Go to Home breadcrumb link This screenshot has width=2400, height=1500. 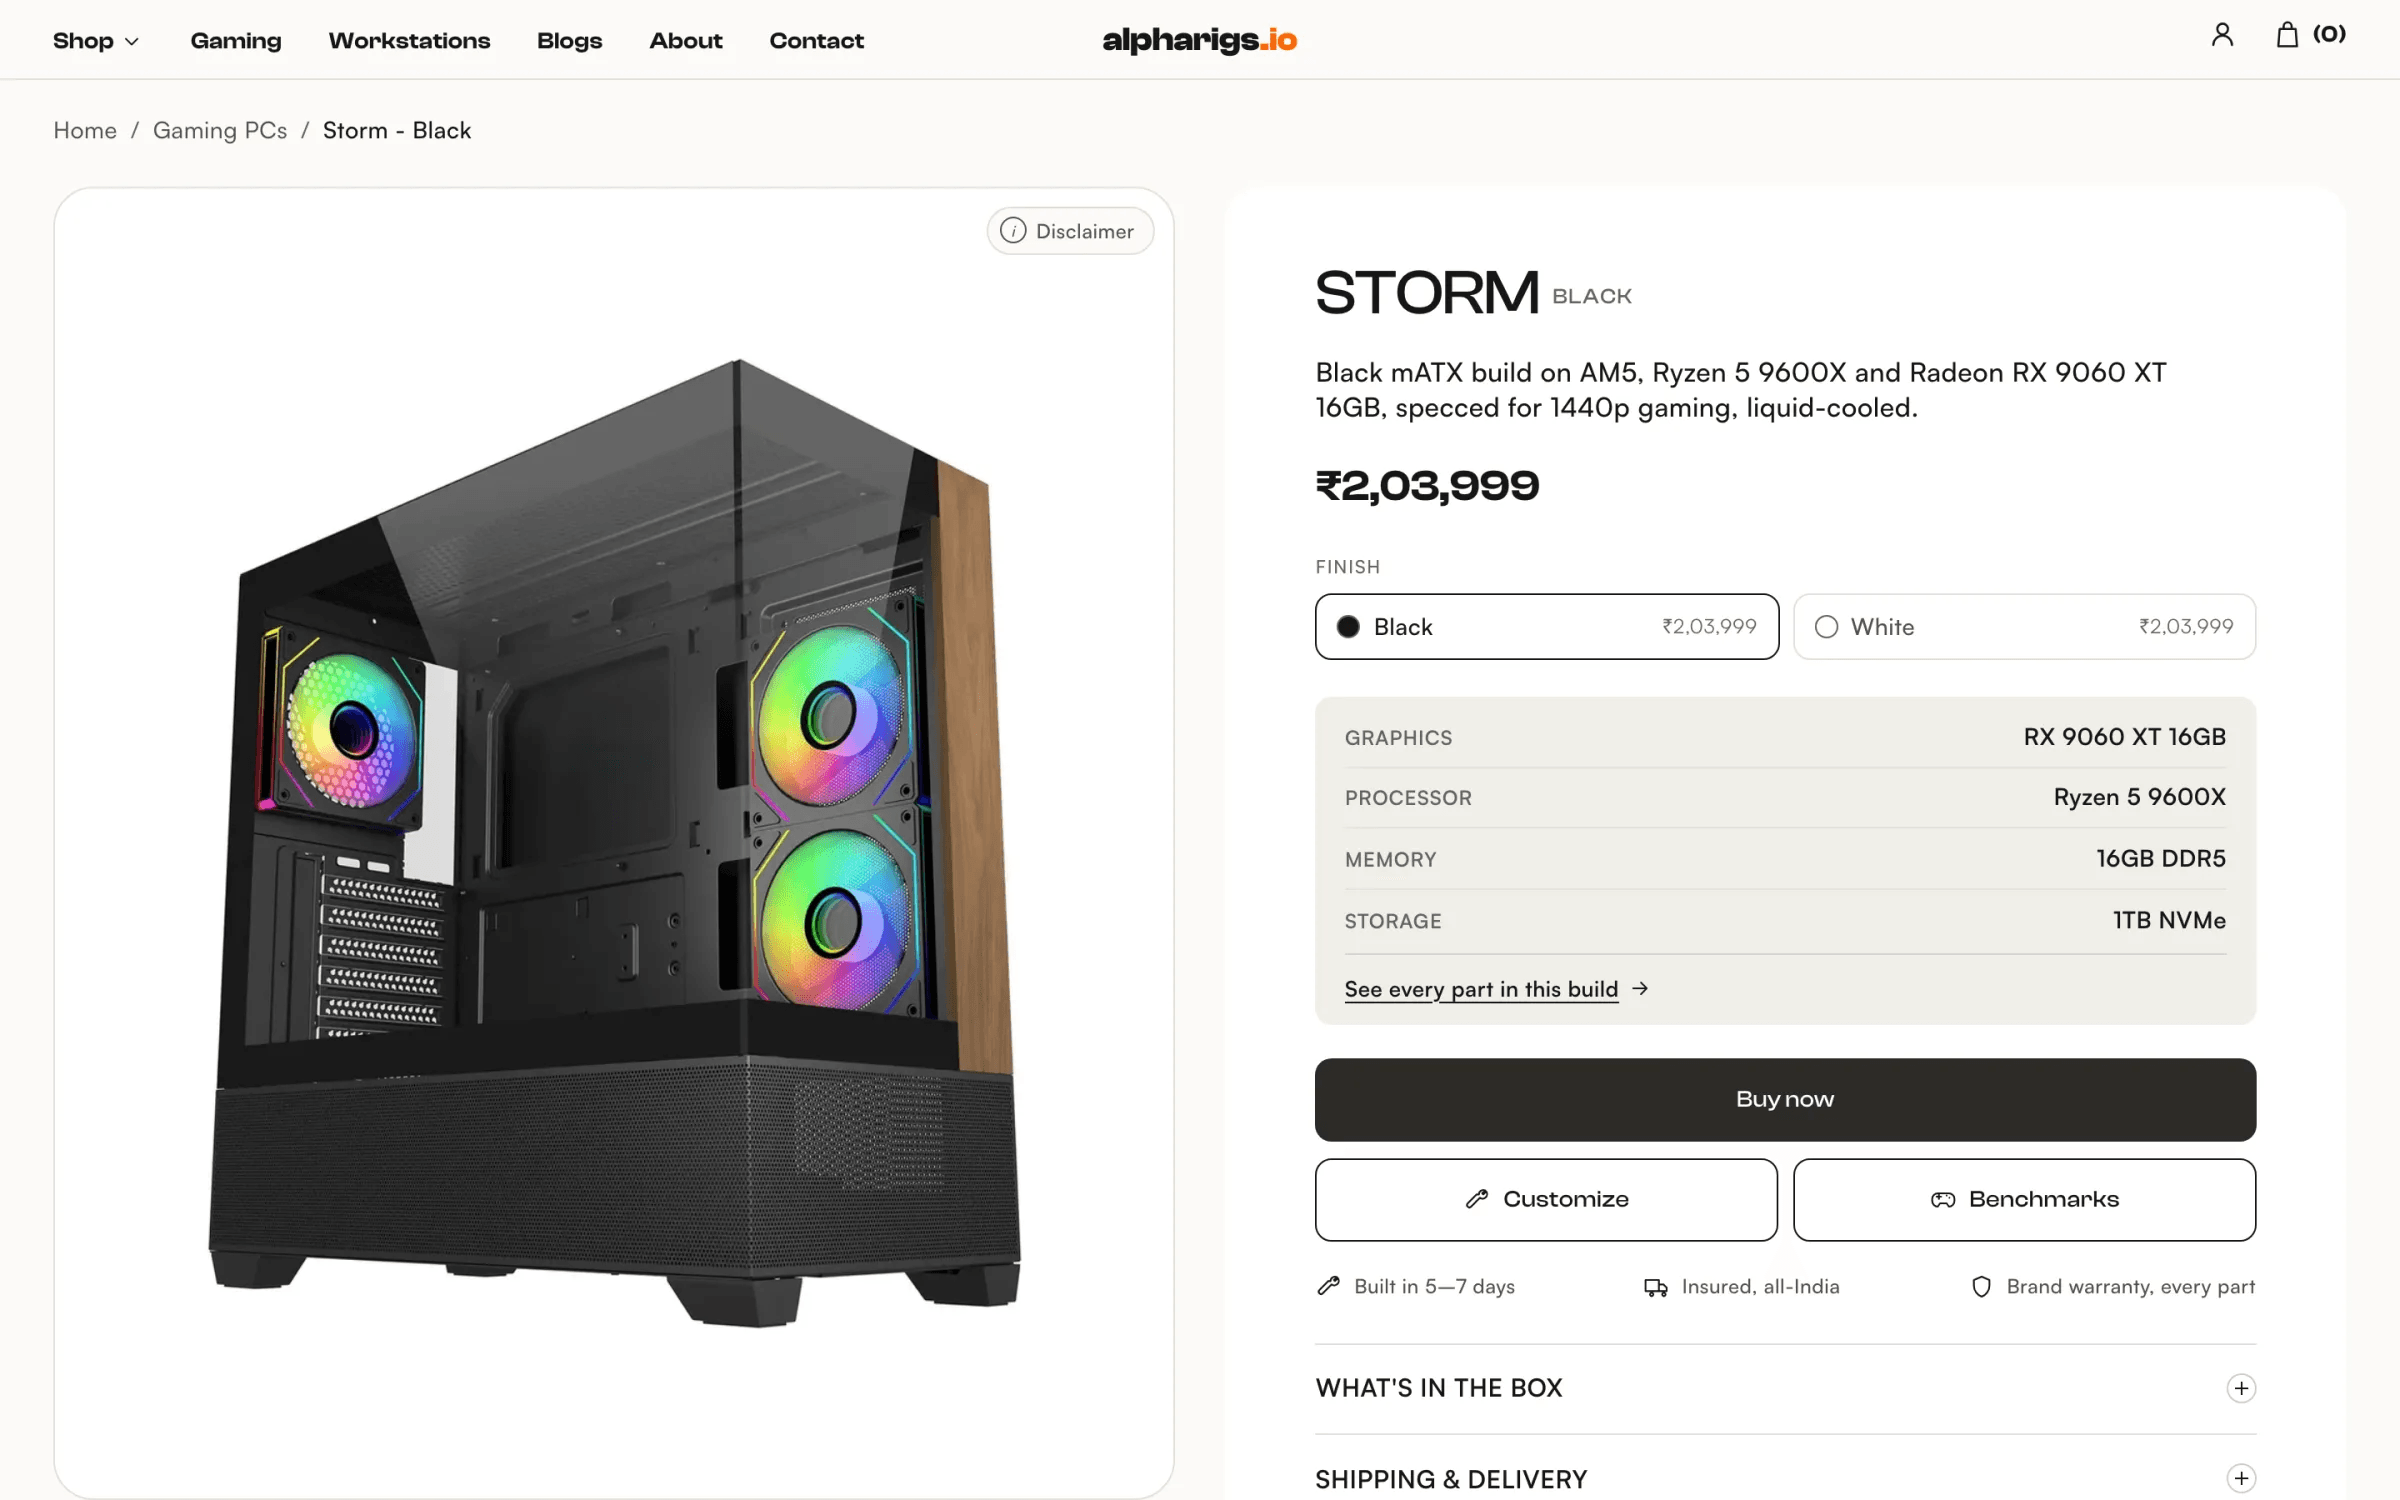click(85, 131)
